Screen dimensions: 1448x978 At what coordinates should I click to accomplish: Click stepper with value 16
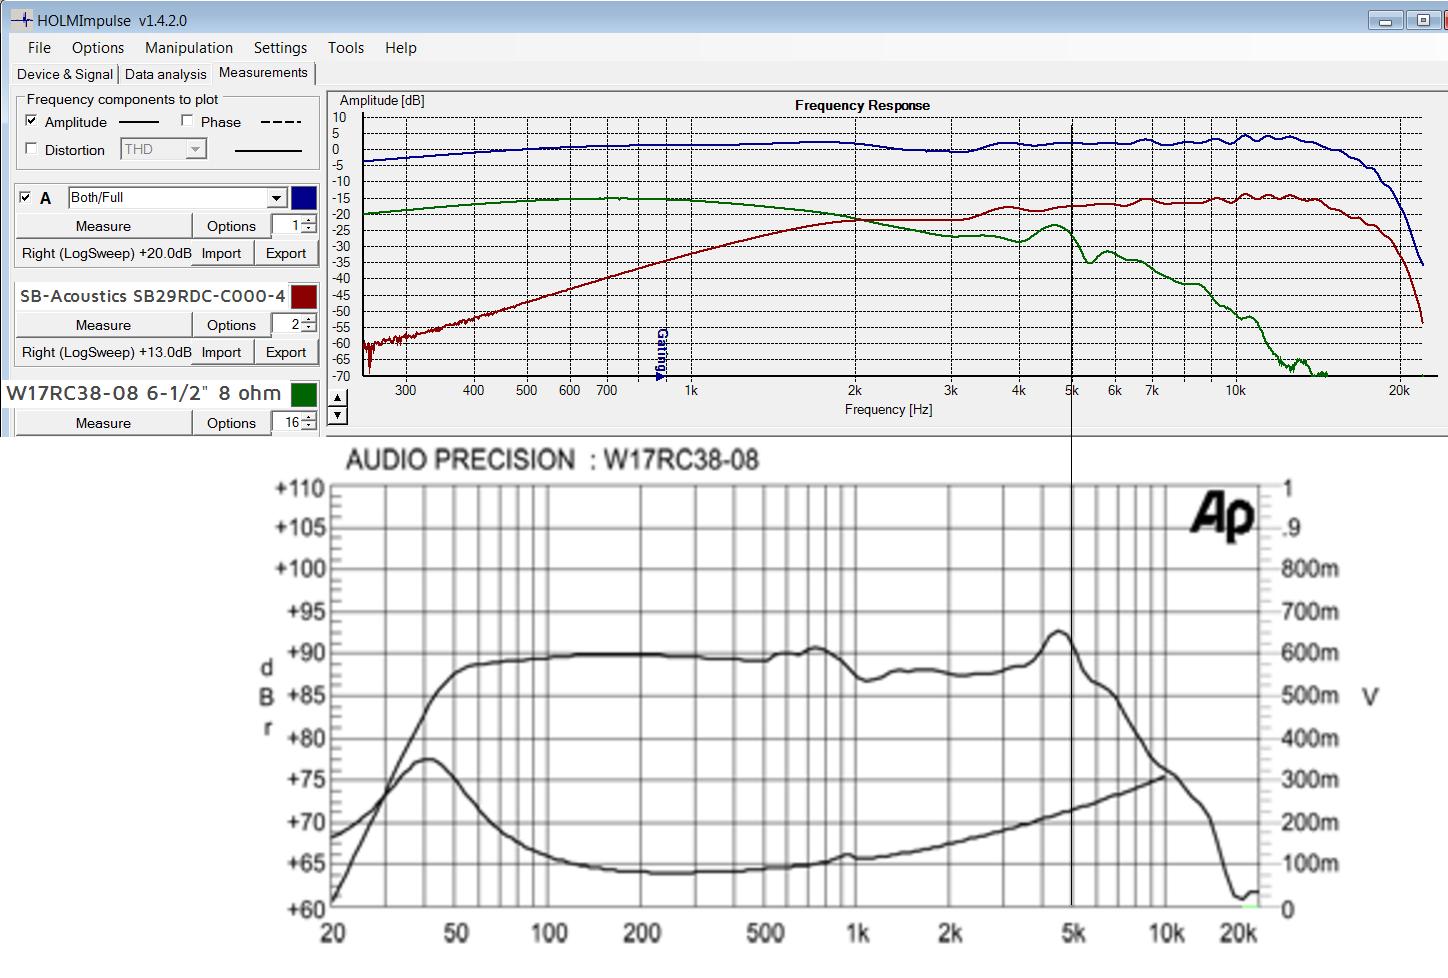295,423
